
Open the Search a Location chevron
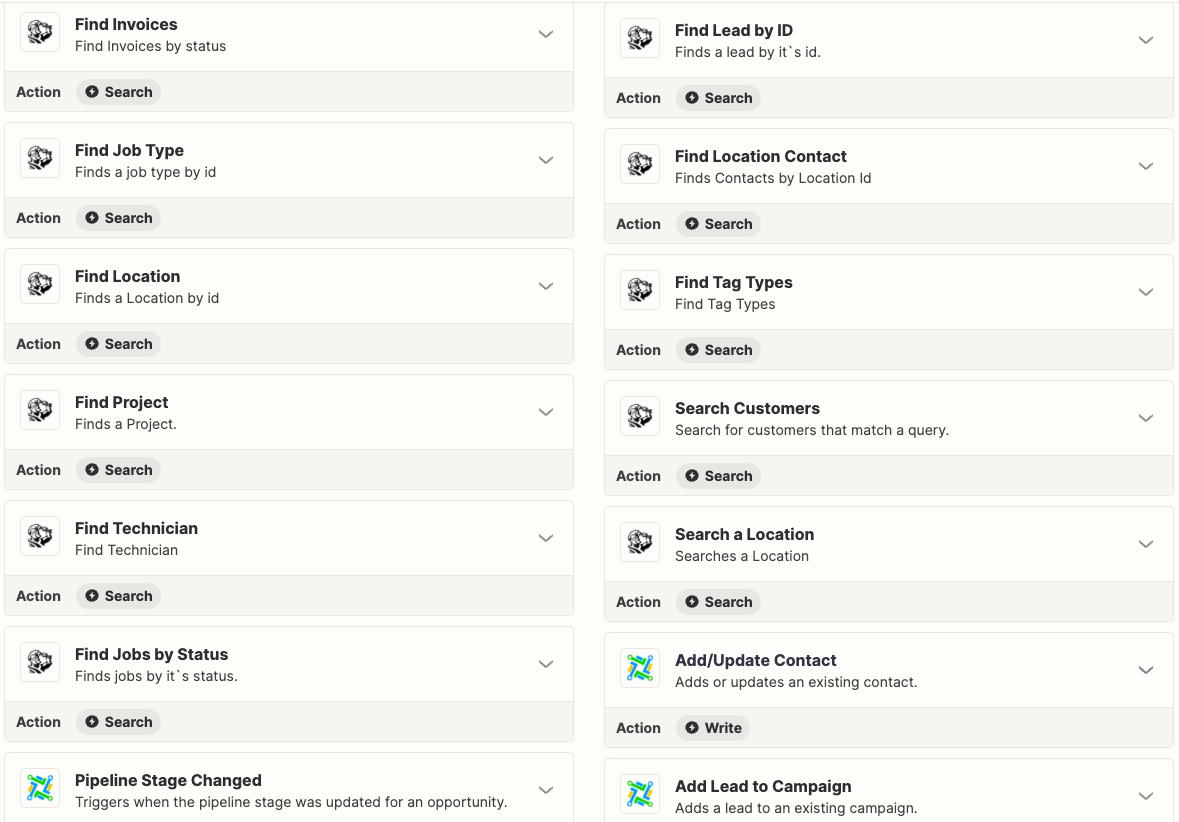tap(1146, 544)
